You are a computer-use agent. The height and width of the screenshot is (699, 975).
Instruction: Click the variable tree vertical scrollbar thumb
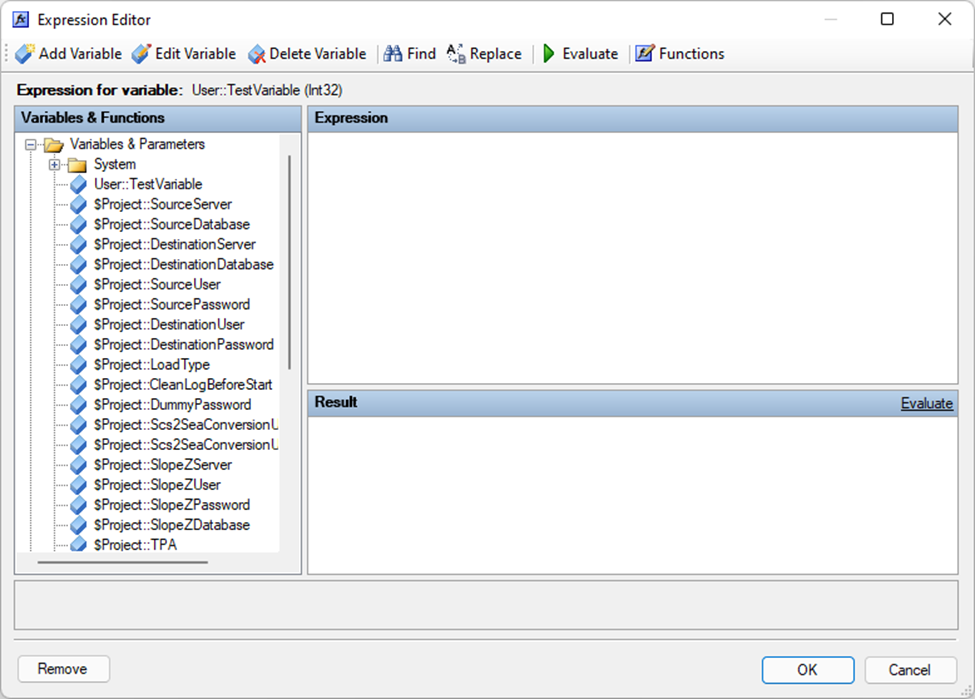(x=289, y=262)
